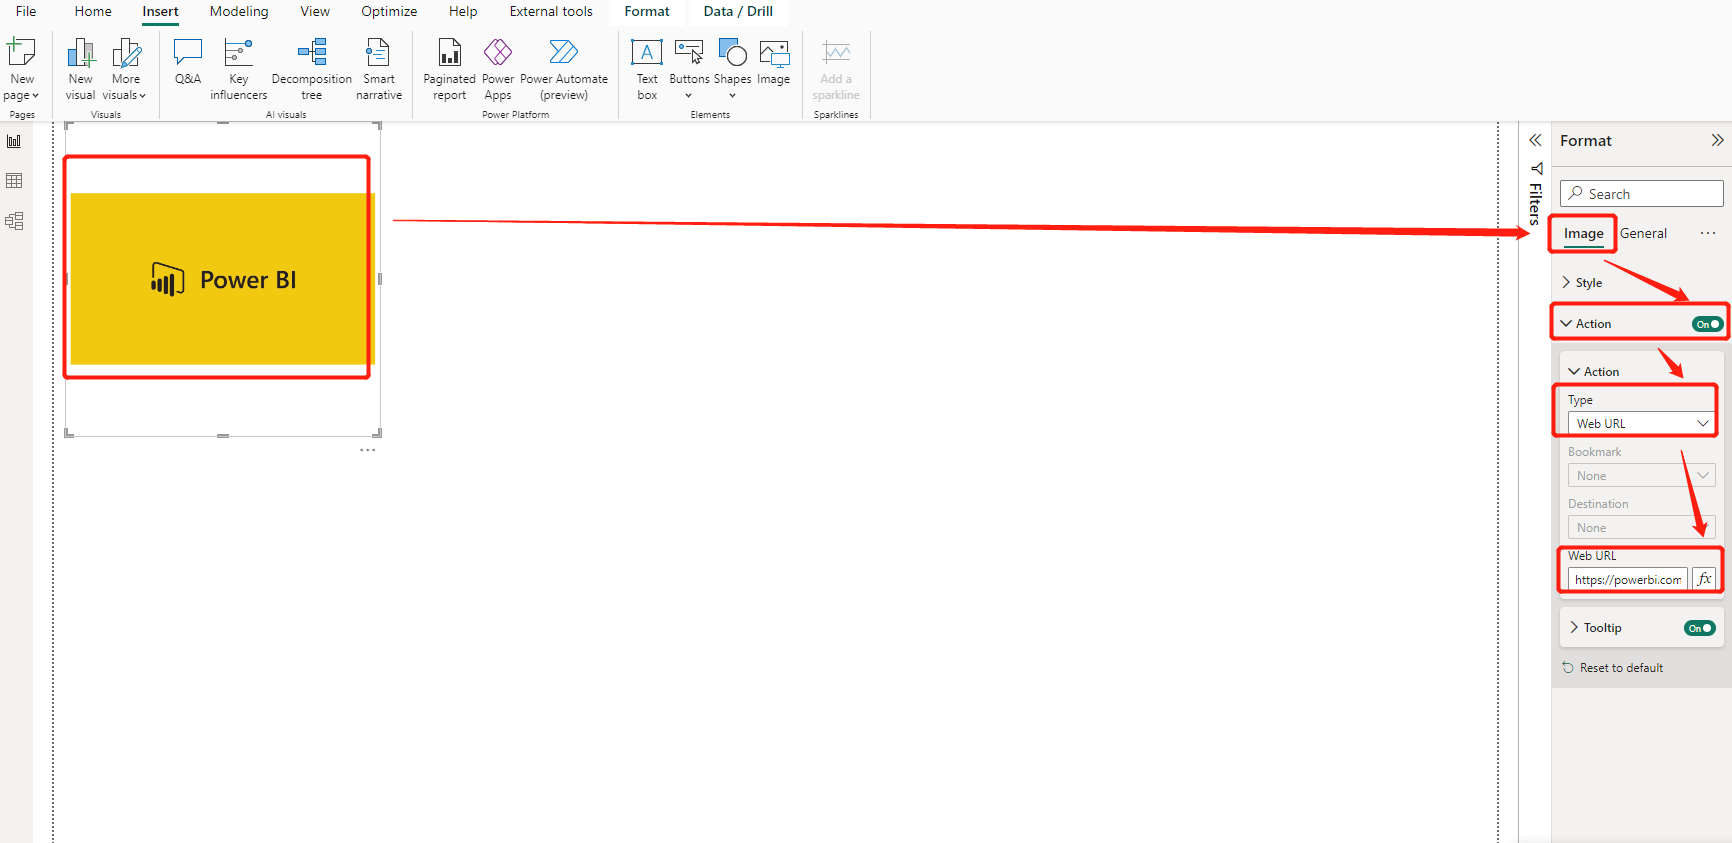This screenshot has width=1732, height=843.
Task: Insert Decomposition tree visual
Action: click(x=311, y=68)
